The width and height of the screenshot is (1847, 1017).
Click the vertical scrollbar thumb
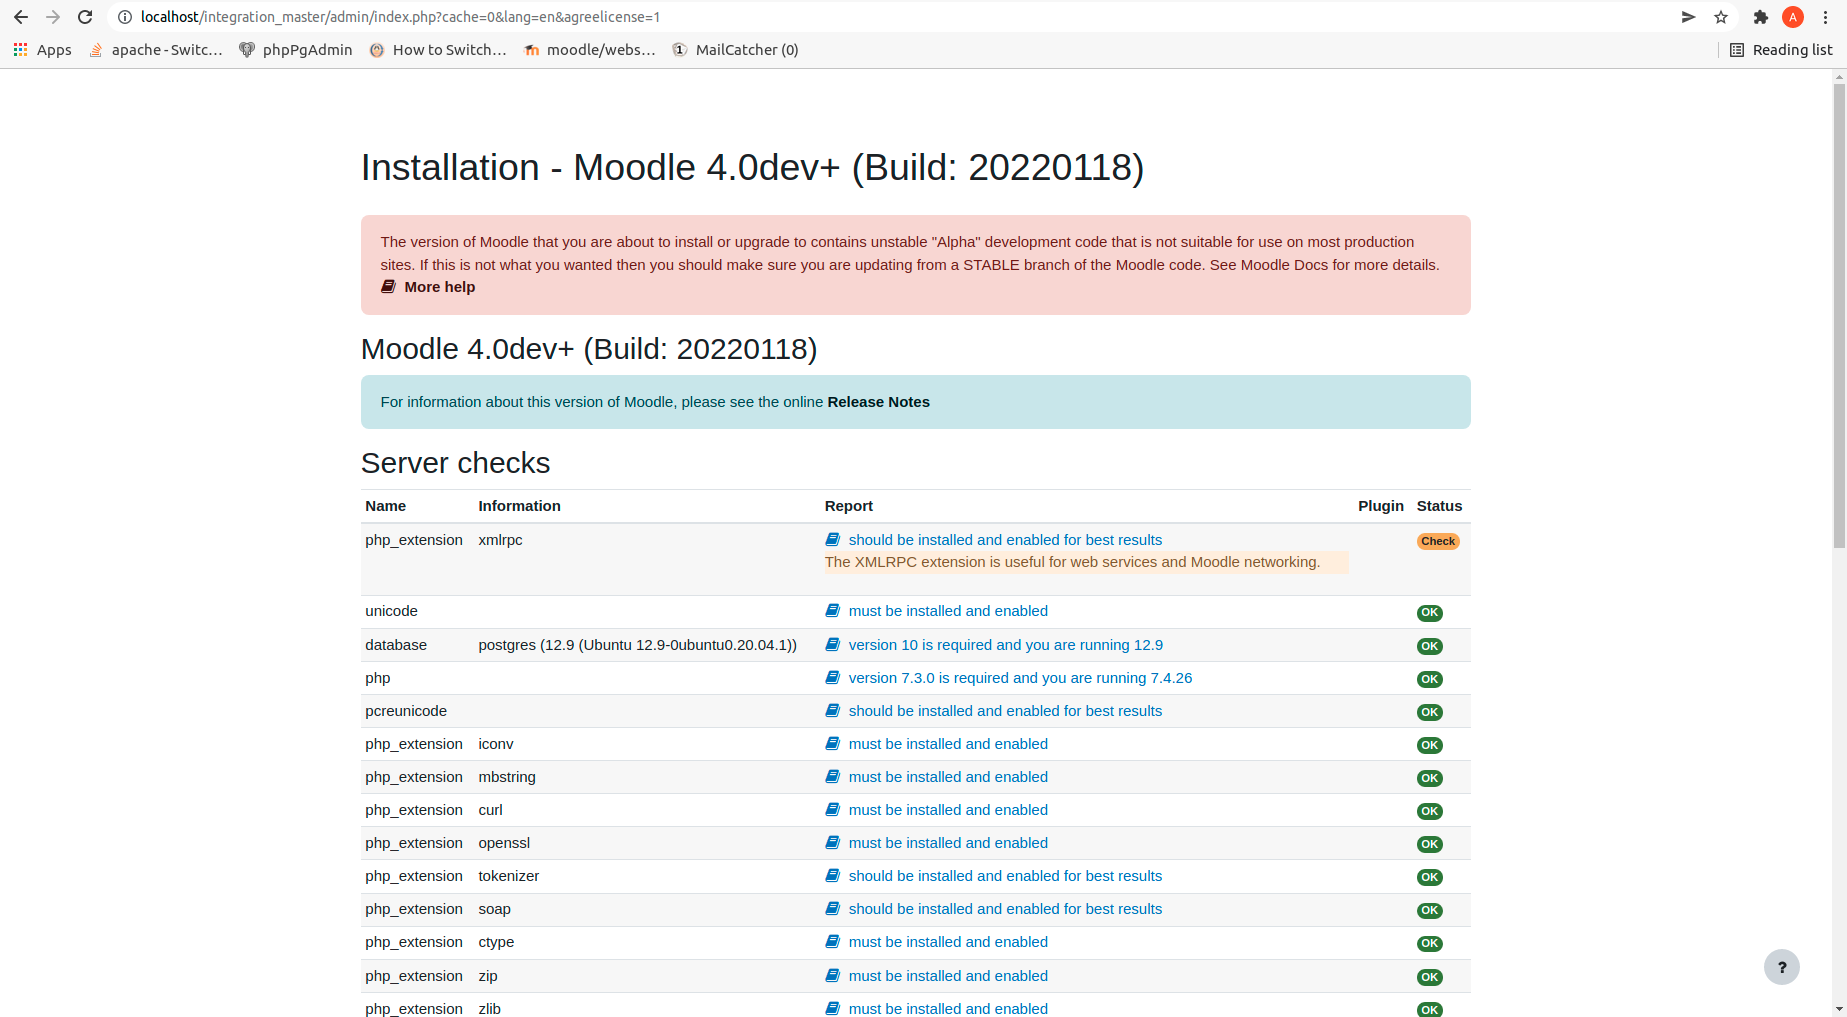tap(1839, 315)
